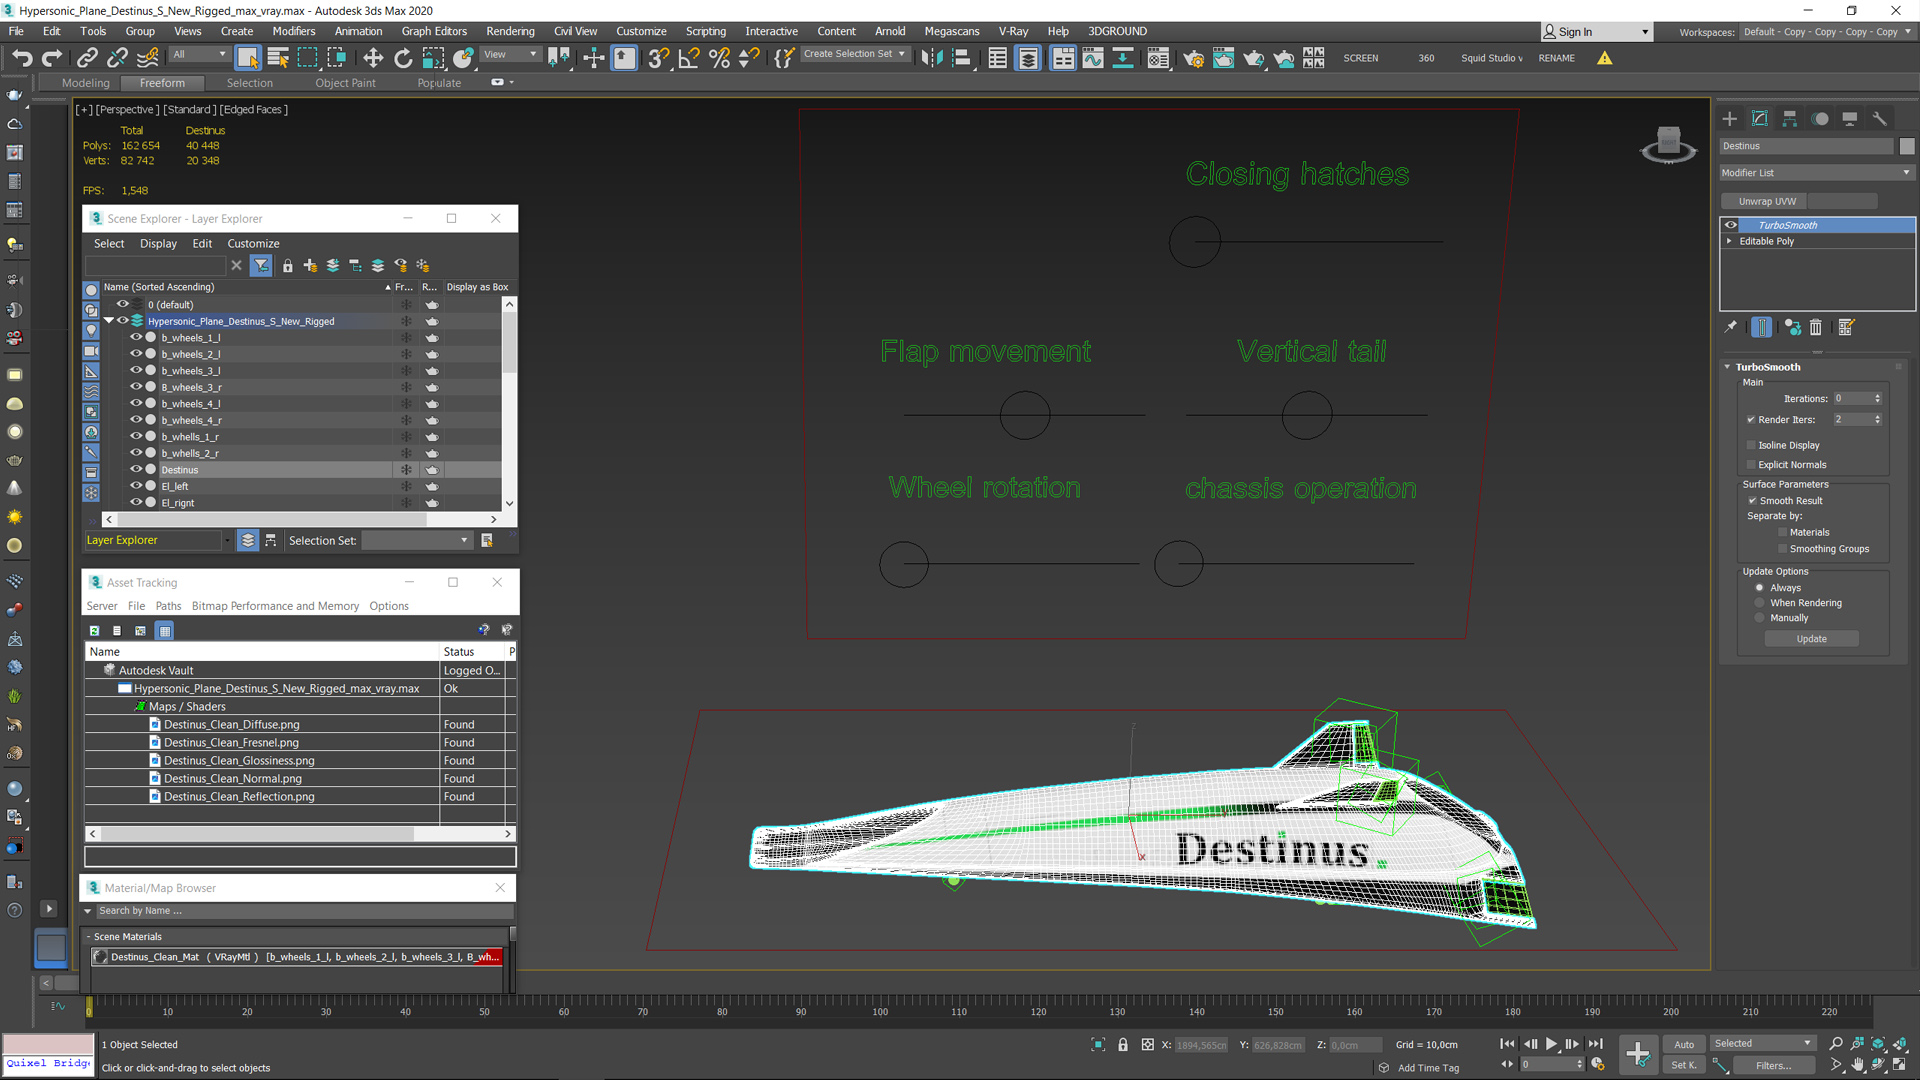Choose Select and Move tool
The width and height of the screenshot is (1920, 1080).
click(x=373, y=58)
